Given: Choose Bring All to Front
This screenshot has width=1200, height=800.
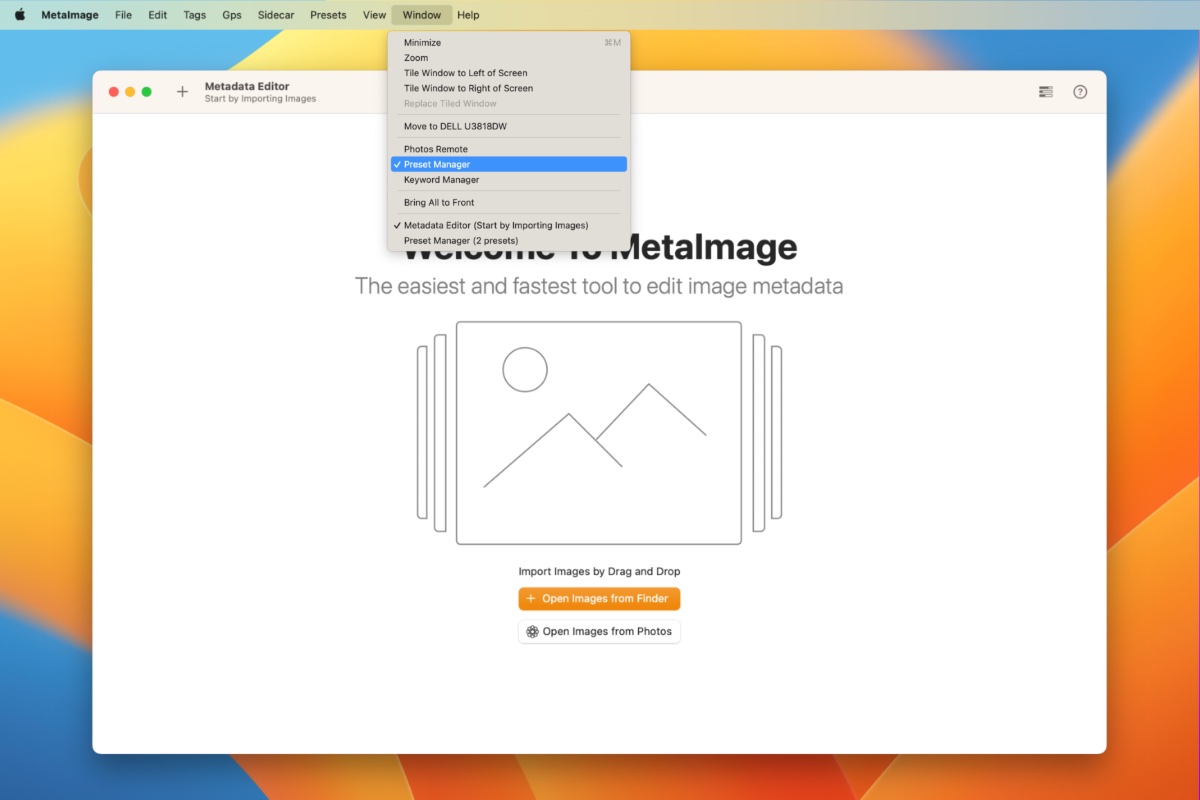Looking at the screenshot, I should [x=509, y=203].
